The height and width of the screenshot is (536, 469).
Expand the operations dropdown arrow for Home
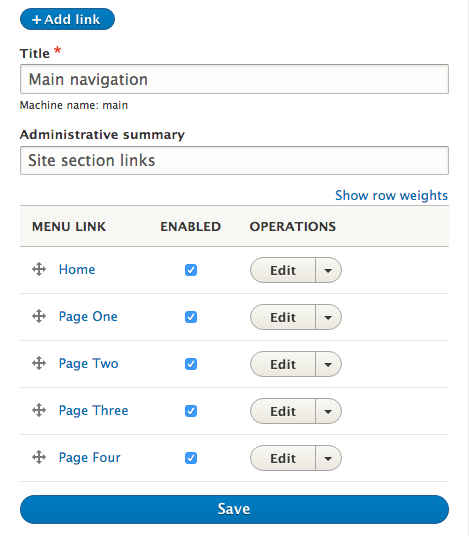pyautogui.click(x=328, y=270)
